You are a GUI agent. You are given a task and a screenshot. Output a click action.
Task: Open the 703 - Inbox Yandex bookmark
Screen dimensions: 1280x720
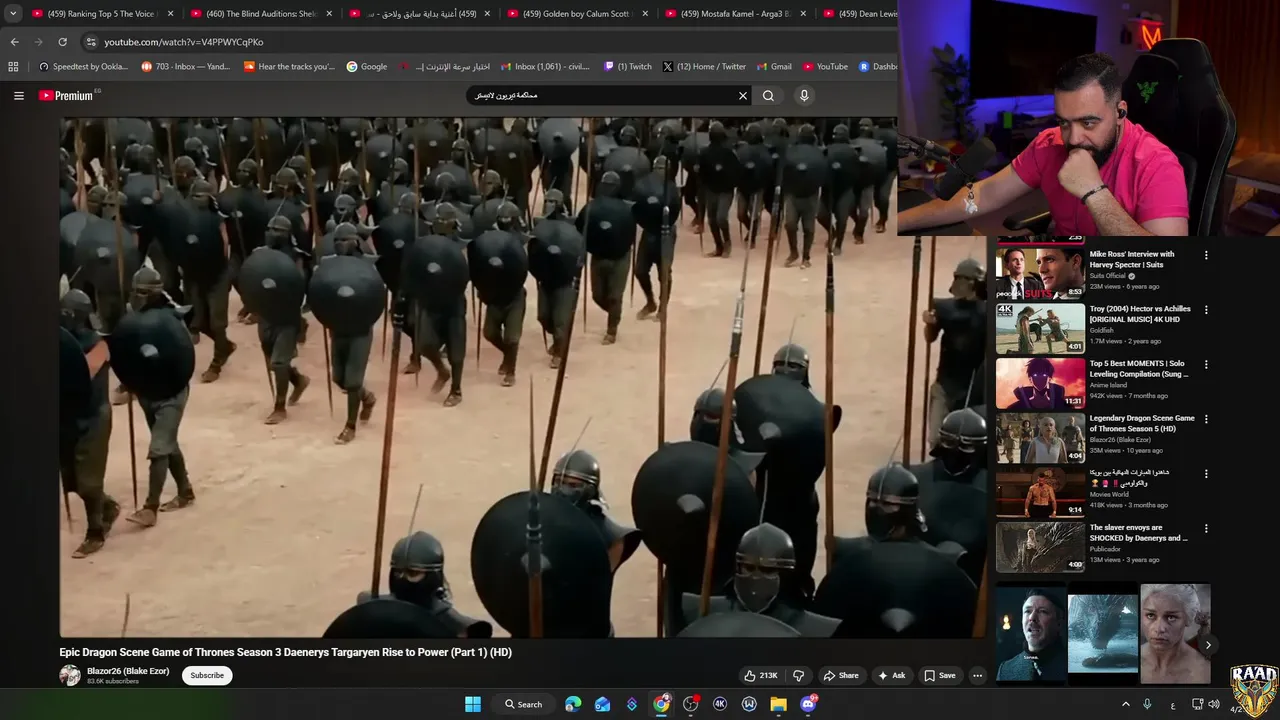click(186, 67)
